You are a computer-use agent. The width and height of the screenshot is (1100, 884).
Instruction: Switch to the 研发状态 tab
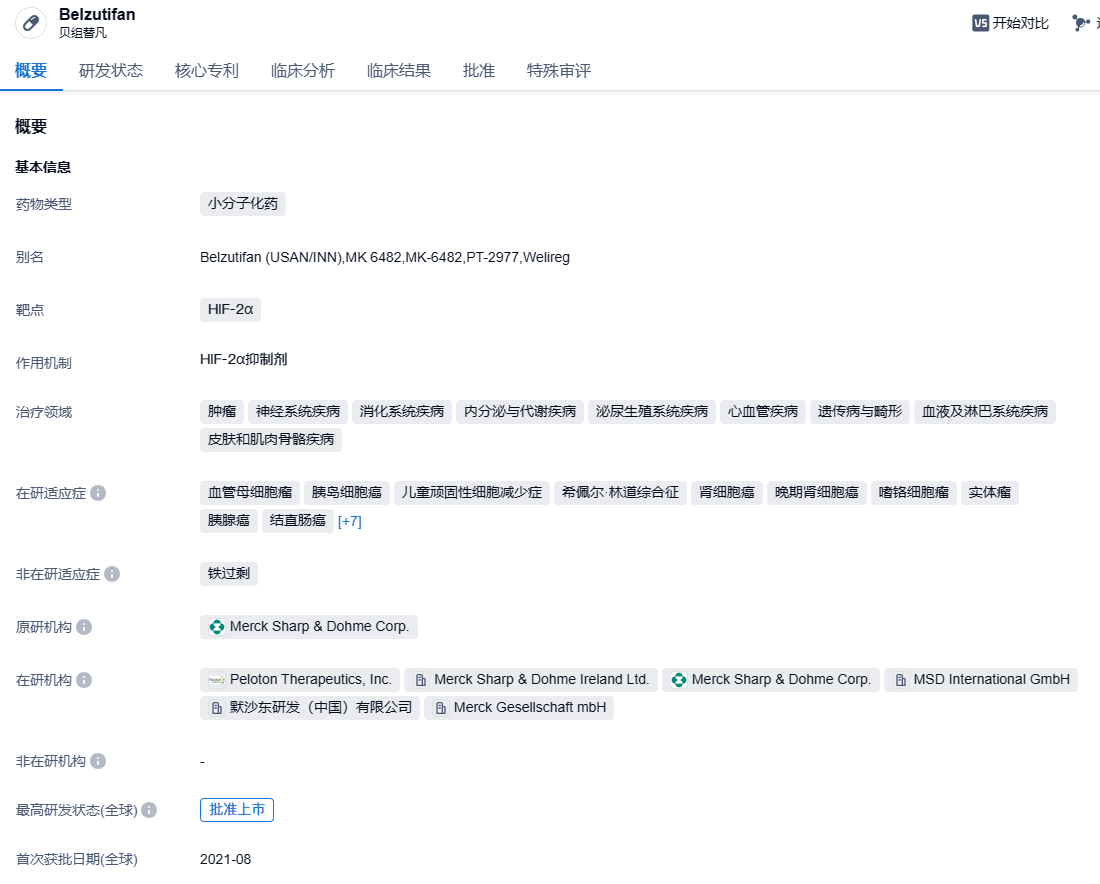(111, 71)
